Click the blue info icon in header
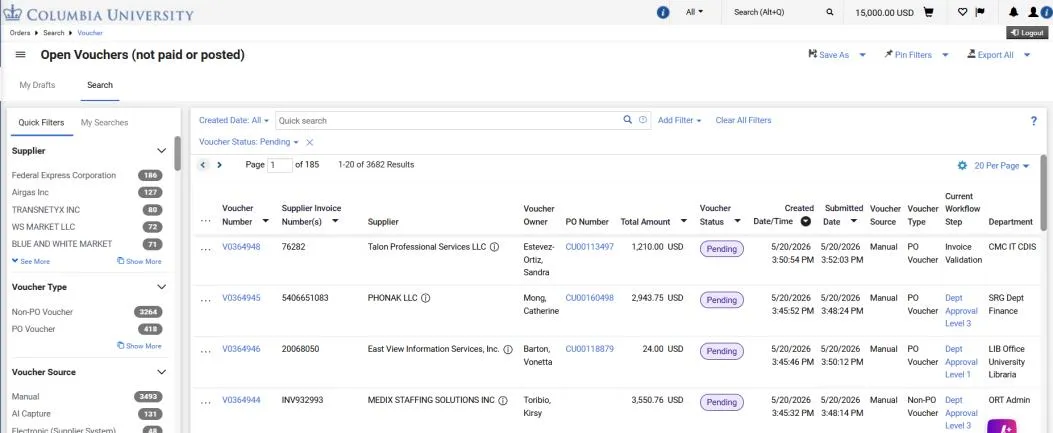Viewport: 1053px width, 433px height. 663,12
